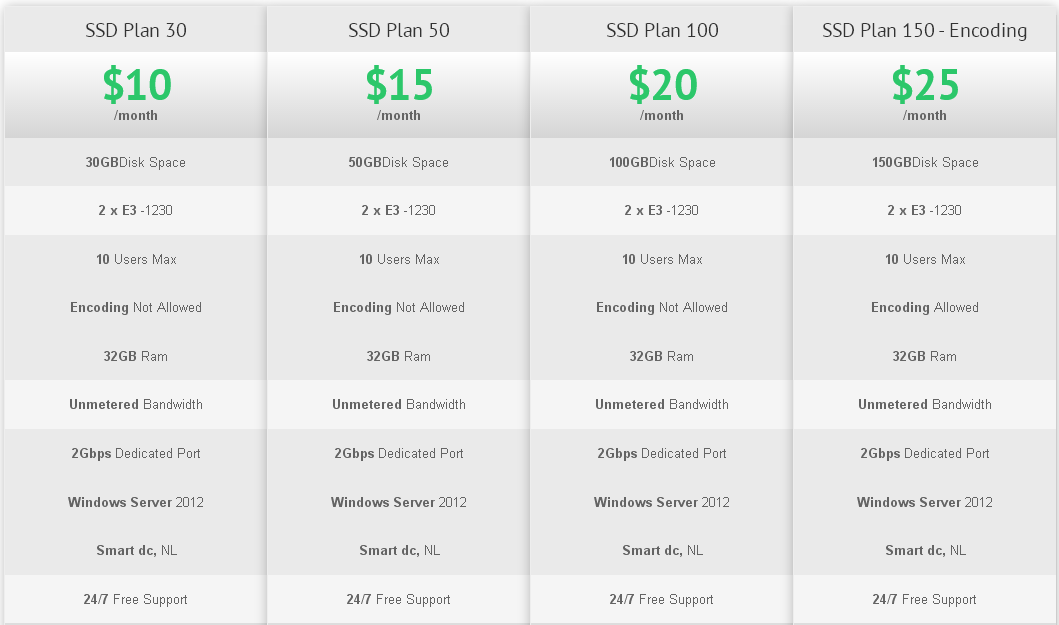This screenshot has width=1059, height=625.
Task: Select the SSD Plan 50 title
Action: click(399, 30)
